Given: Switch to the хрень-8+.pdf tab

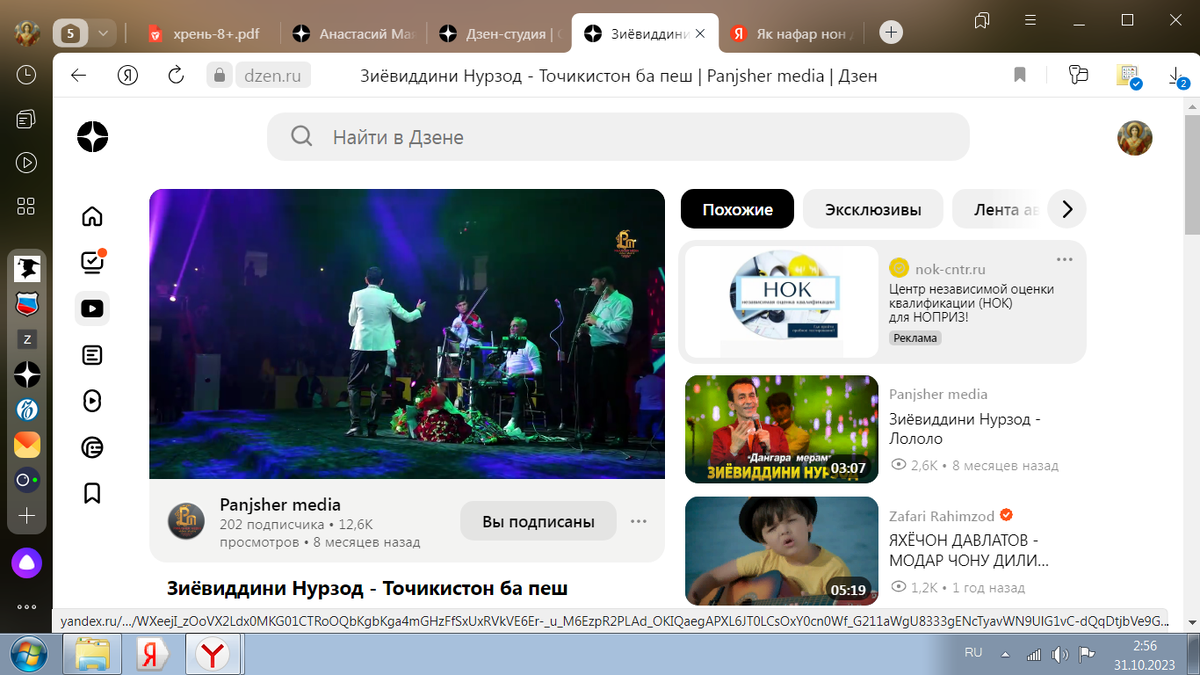Looking at the screenshot, I should [x=204, y=33].
